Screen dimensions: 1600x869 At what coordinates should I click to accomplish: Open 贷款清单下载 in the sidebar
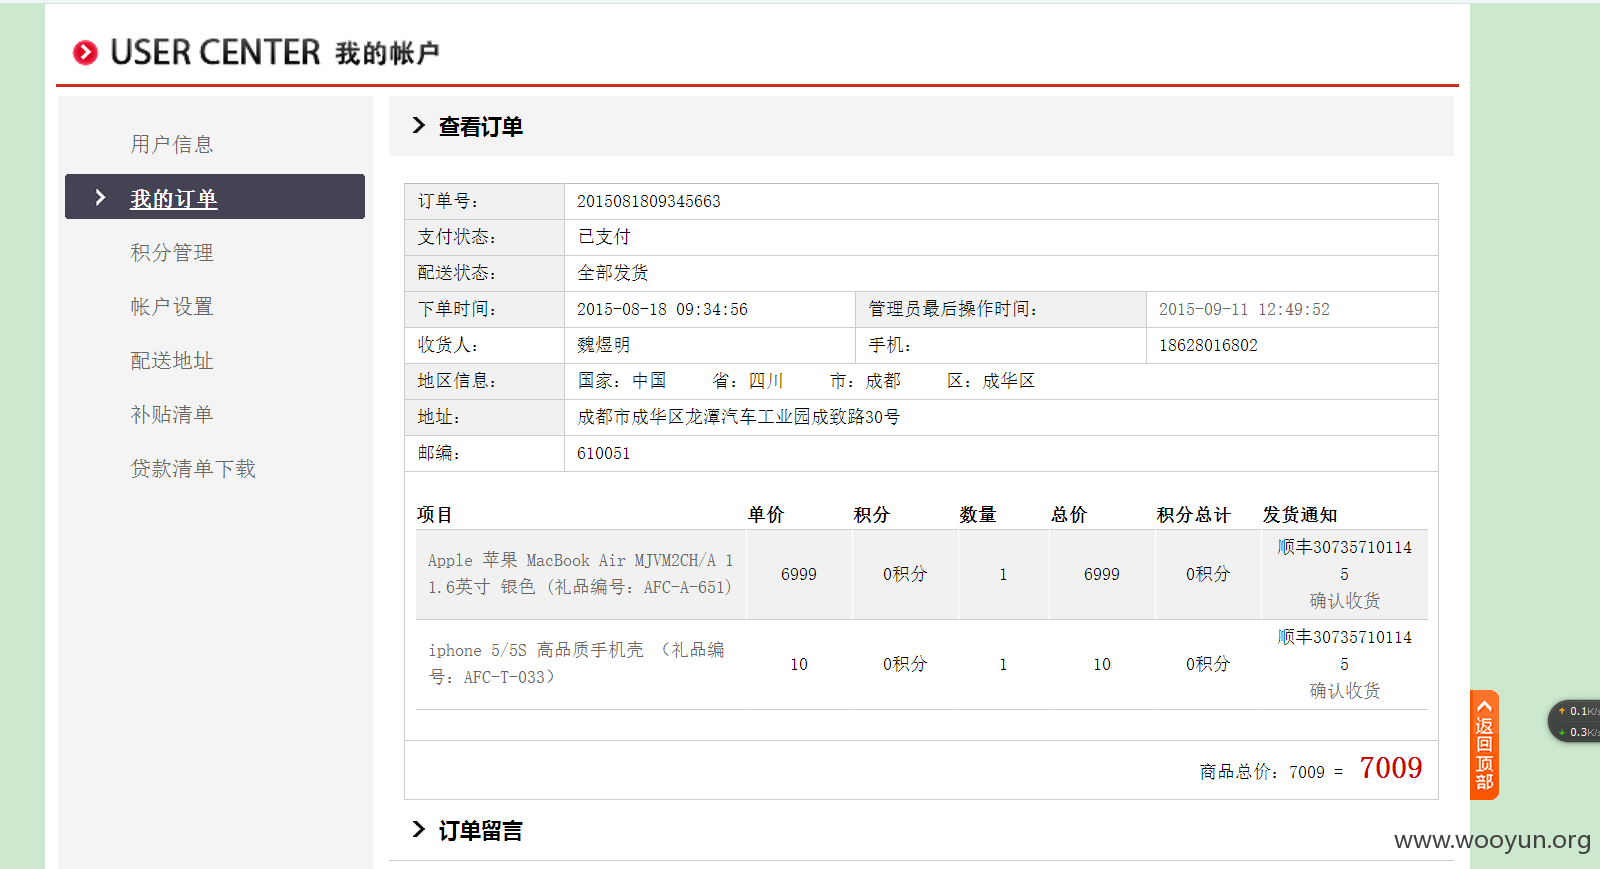point(193,468)
